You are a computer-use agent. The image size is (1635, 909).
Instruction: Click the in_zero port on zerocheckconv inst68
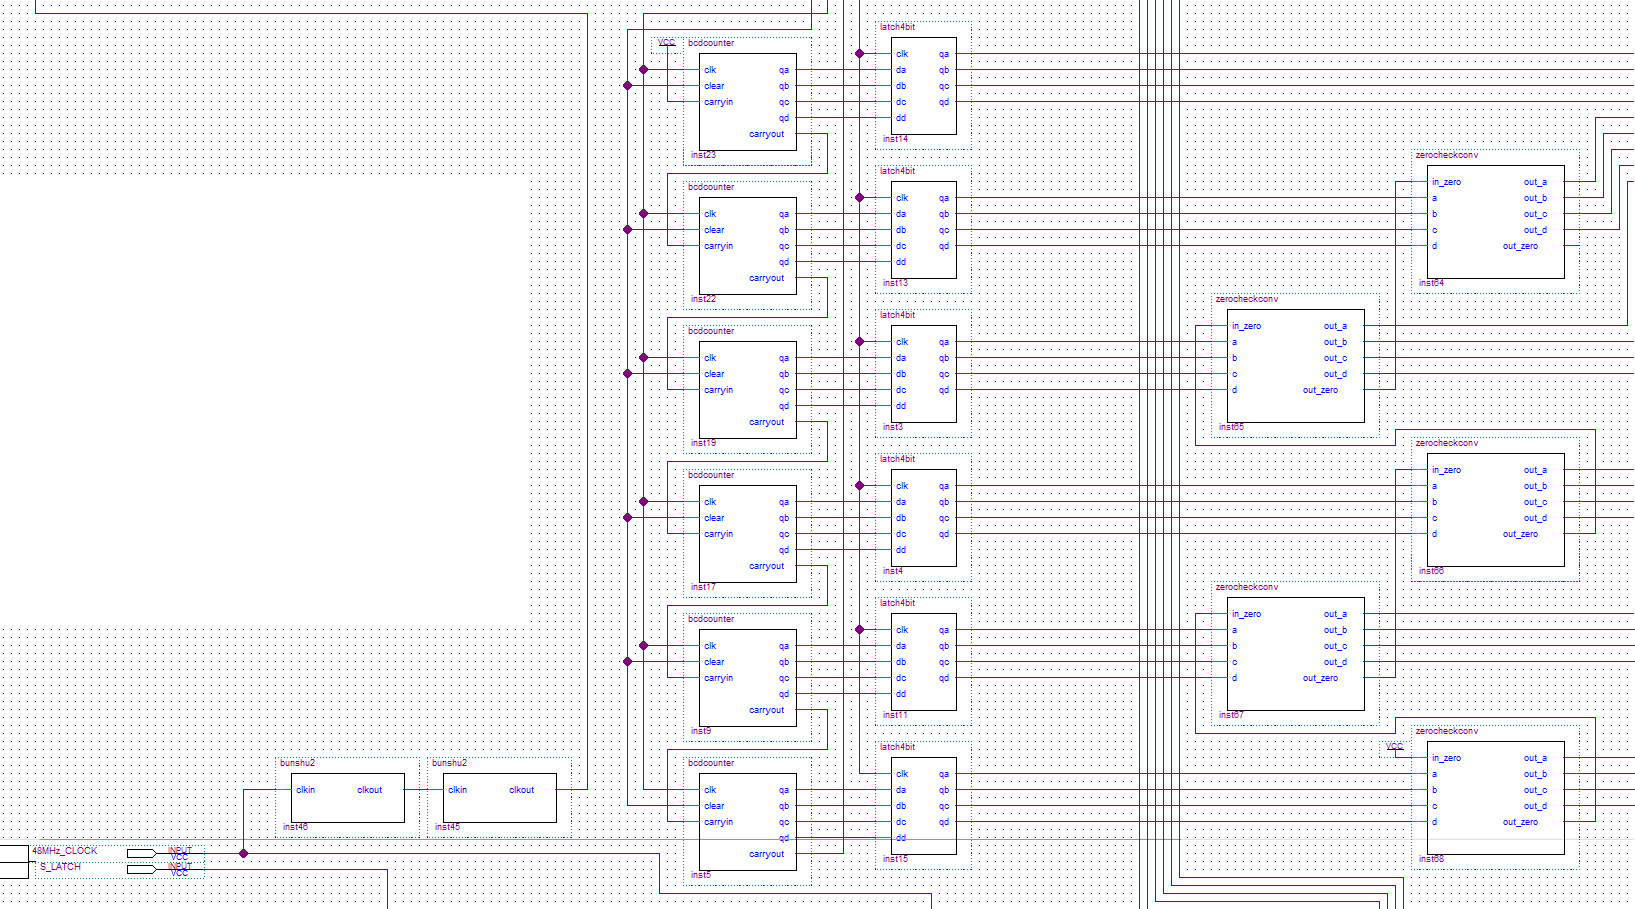(x=1446, y=758)
